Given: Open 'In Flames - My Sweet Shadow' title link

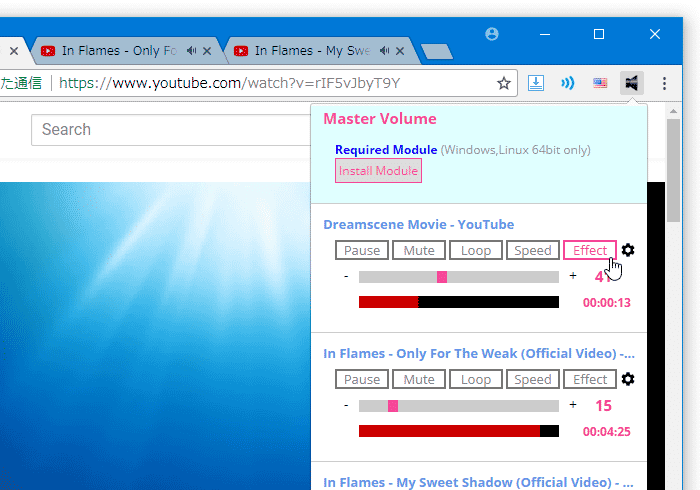Looking at the screenshot, I should click(x=478, y=482).
